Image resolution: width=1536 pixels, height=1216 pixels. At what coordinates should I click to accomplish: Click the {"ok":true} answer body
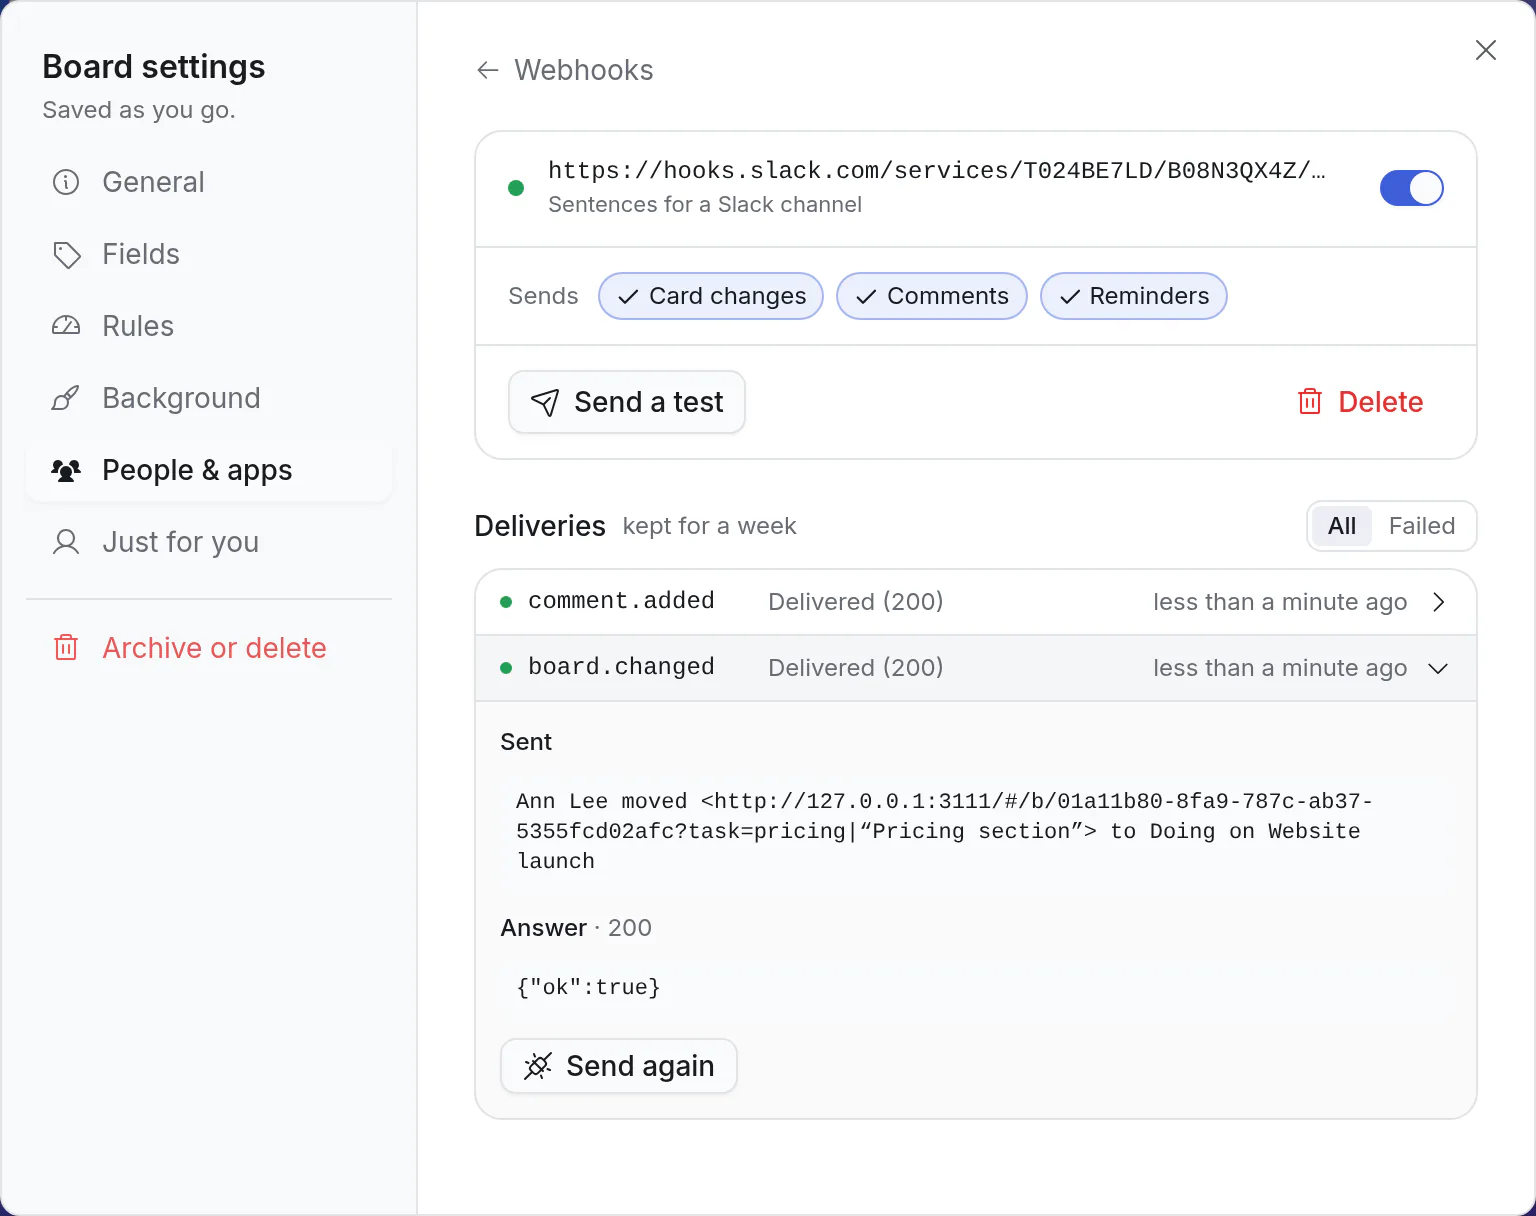click(x=588, y=987)
